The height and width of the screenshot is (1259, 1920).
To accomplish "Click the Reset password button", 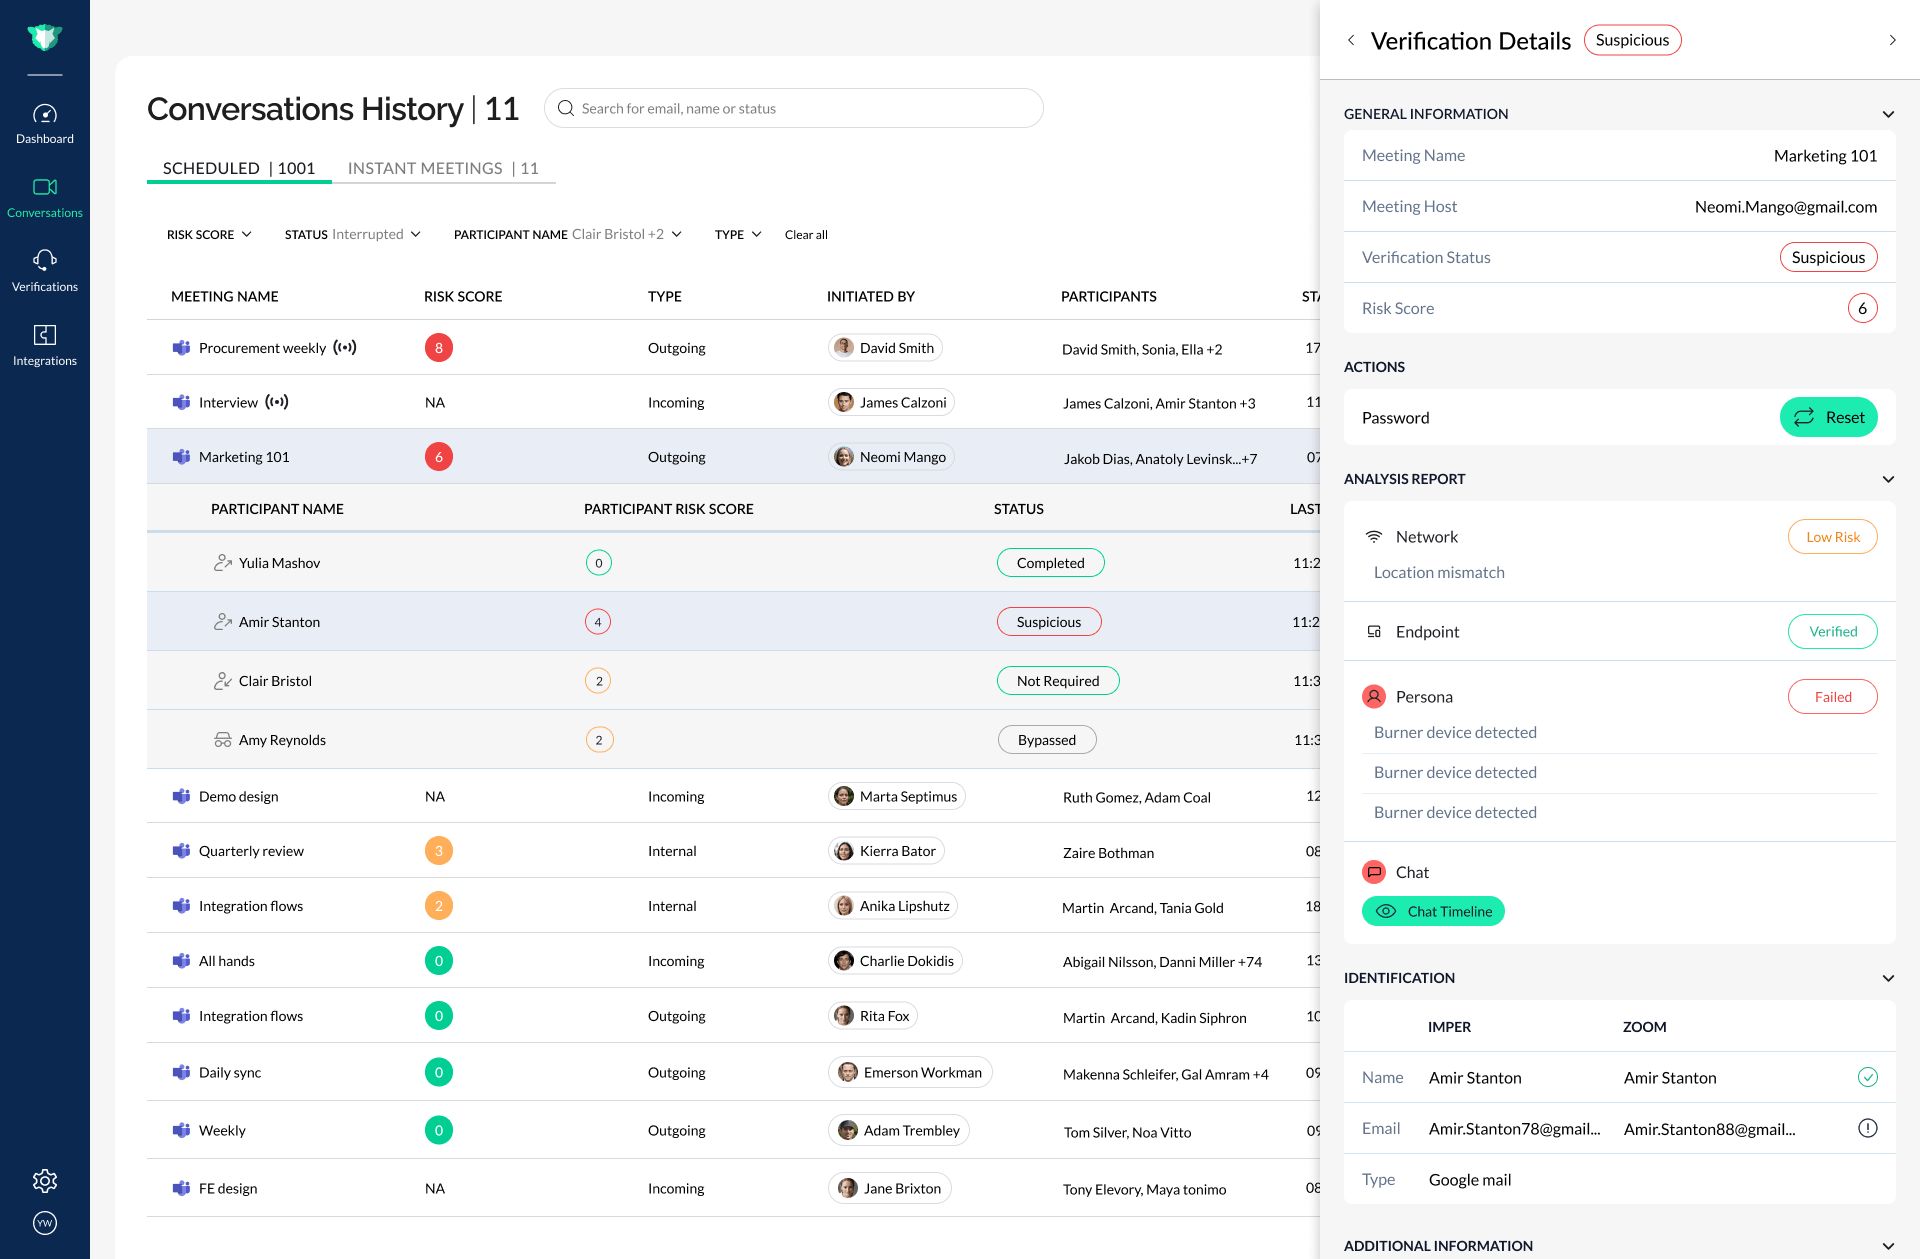I will [x=1828, y=417].
